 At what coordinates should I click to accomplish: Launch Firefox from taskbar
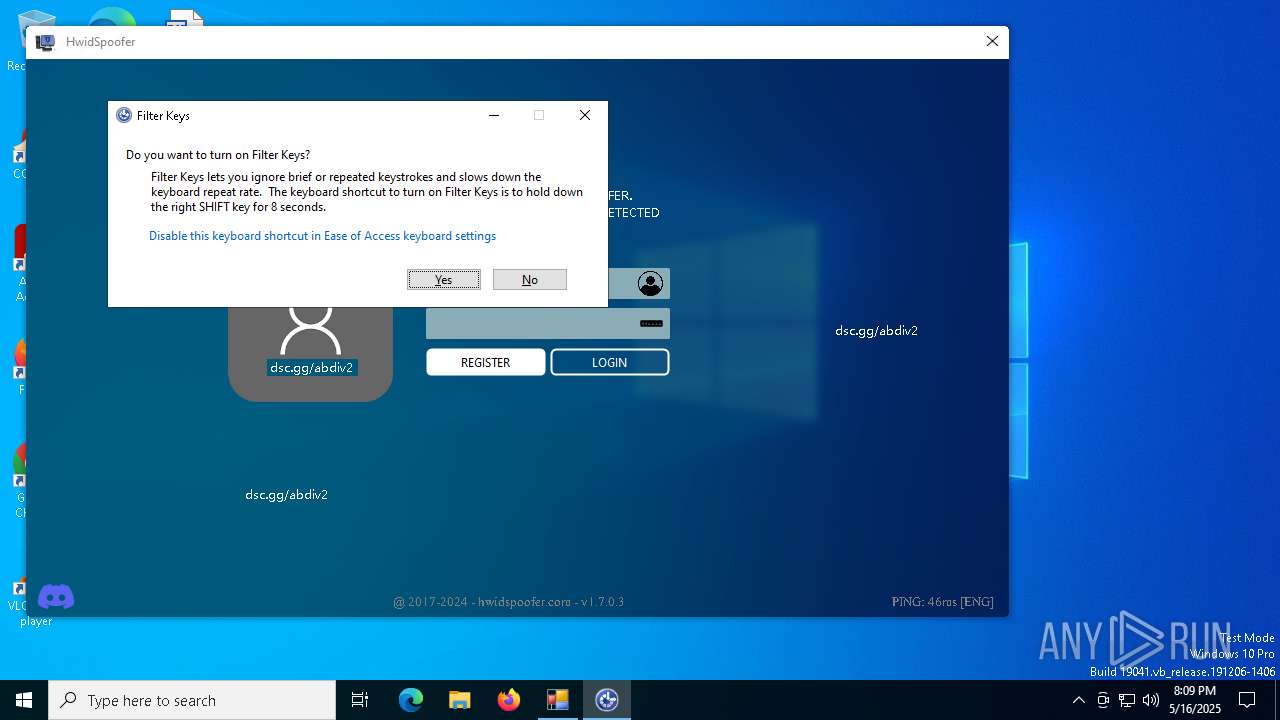click(x=509, y=700)
